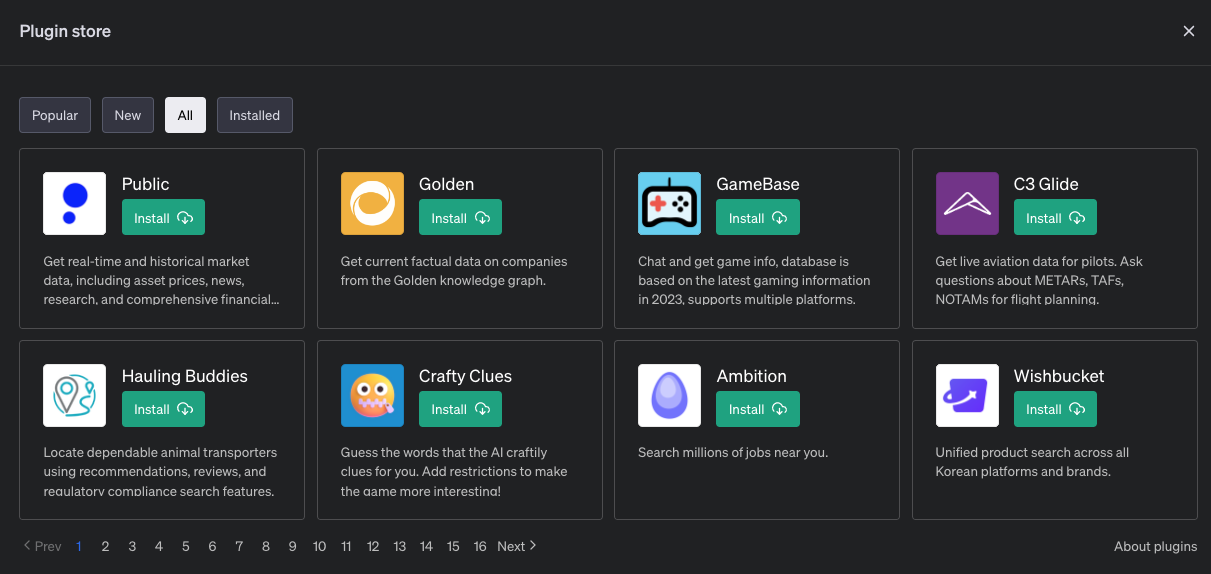
Task: Click the GameBase plugin title
Action: coord(758,184)
